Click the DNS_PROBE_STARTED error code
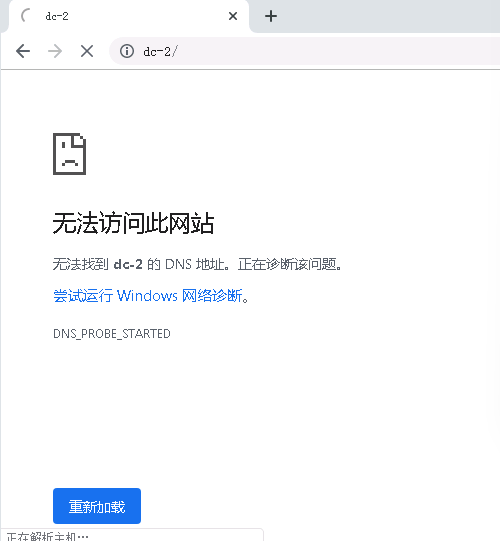Screen dimensions: 500x541 pos(112,334)
